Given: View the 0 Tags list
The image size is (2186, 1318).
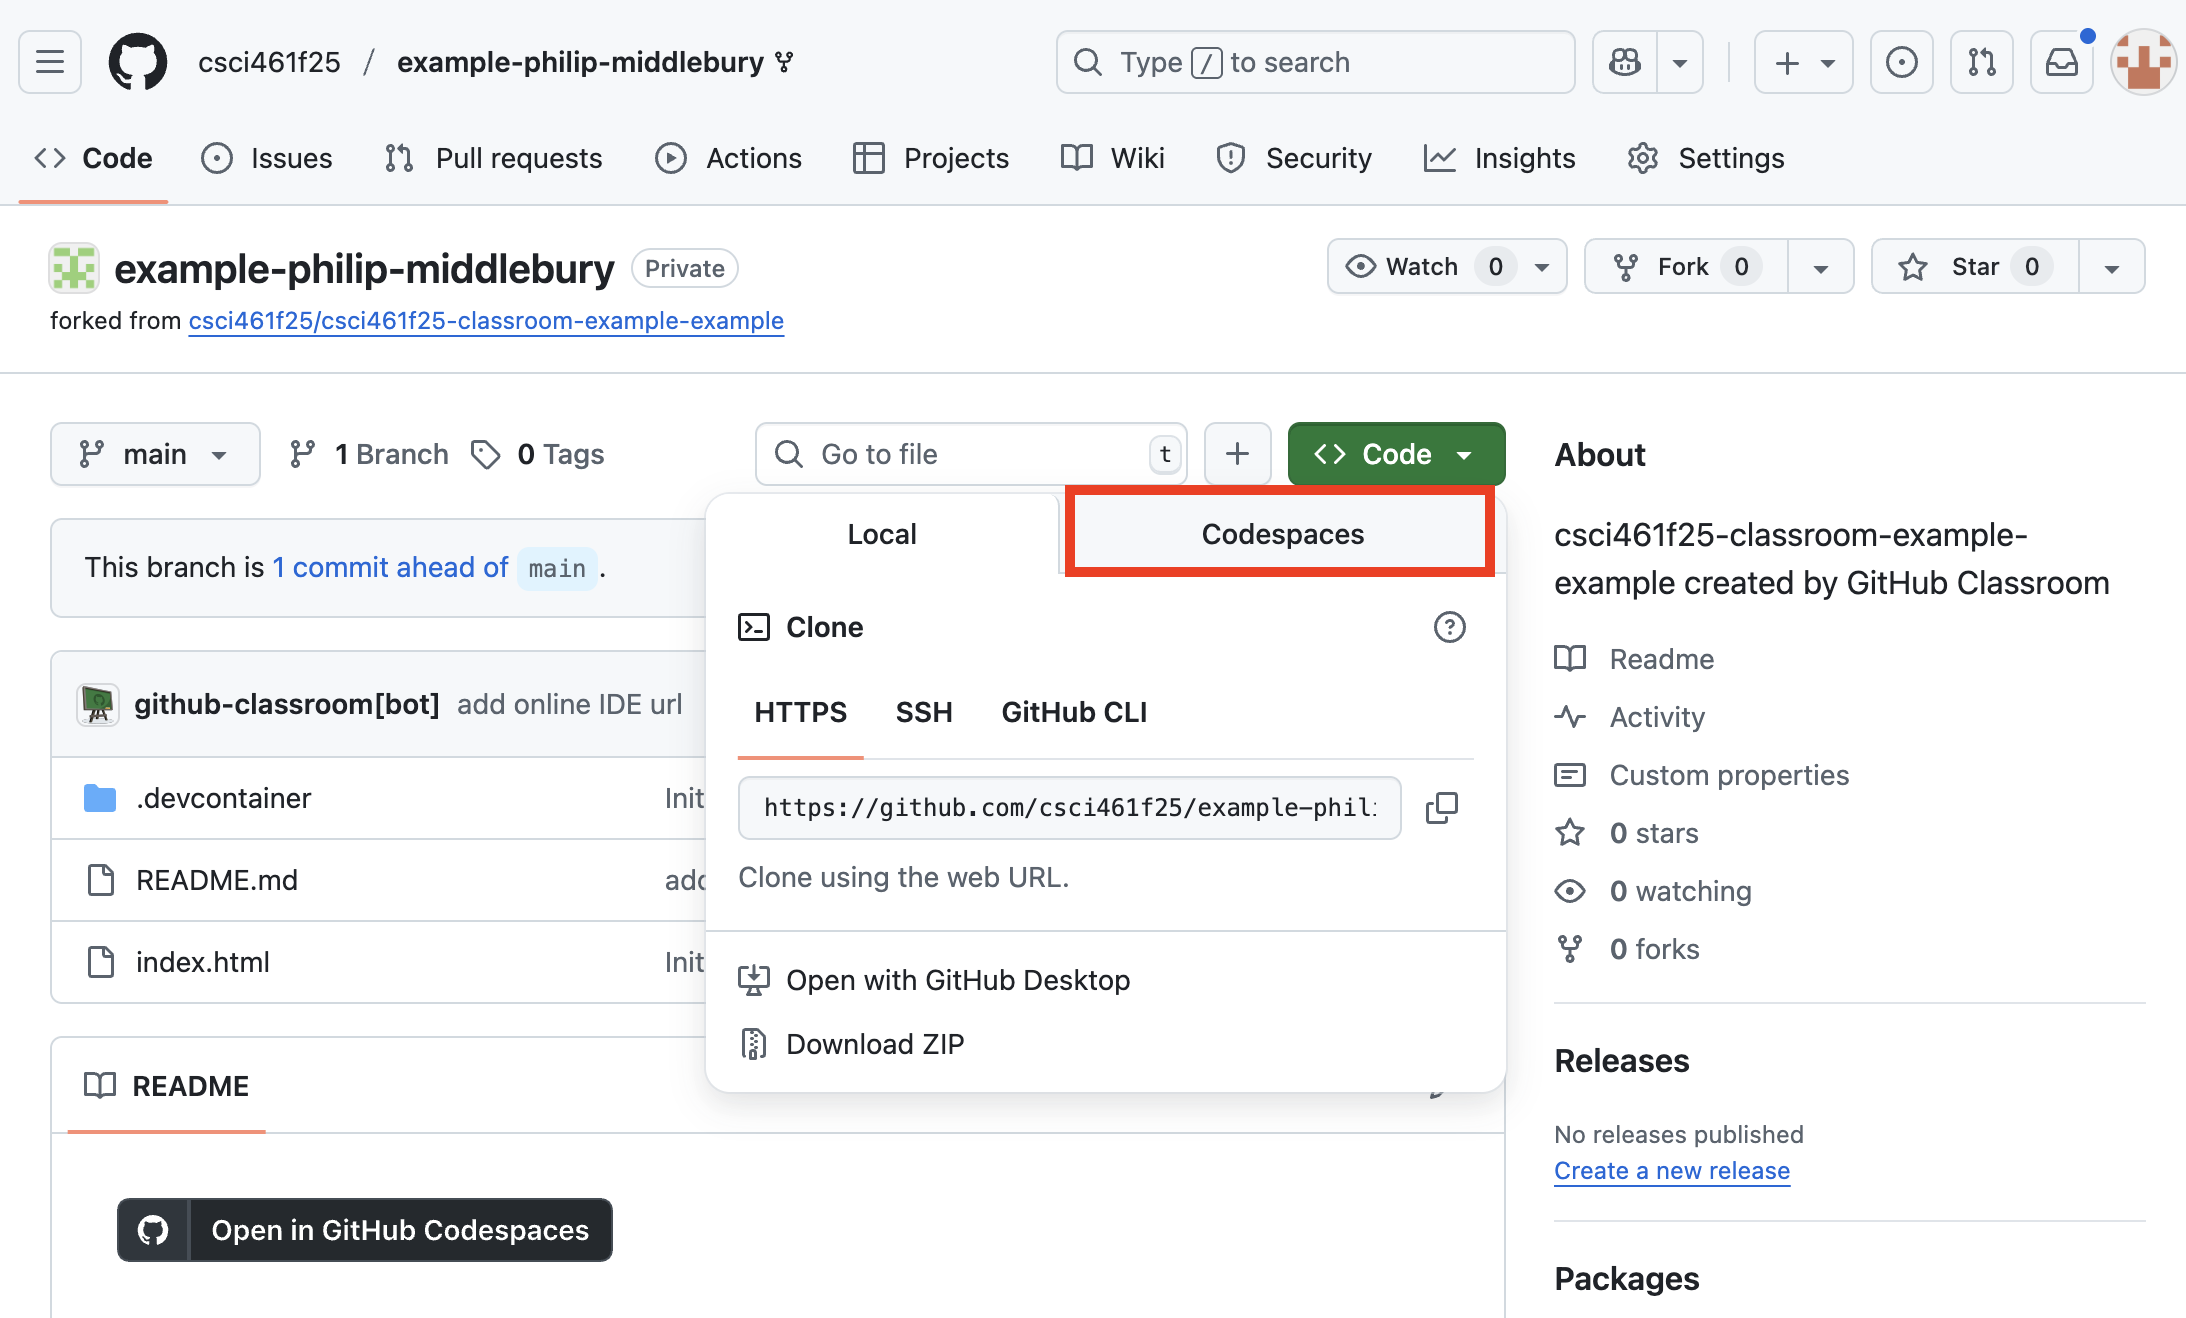Looking at the screenshot, I should (x=538, y=454).
